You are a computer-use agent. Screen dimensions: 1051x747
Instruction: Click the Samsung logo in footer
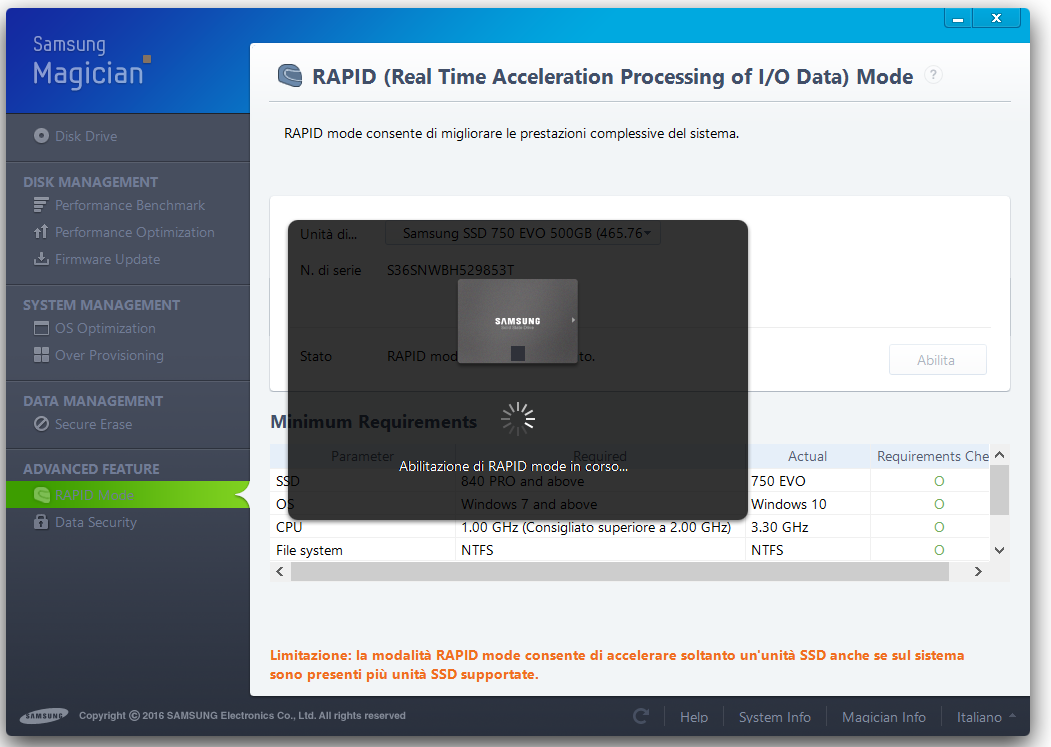44,716
